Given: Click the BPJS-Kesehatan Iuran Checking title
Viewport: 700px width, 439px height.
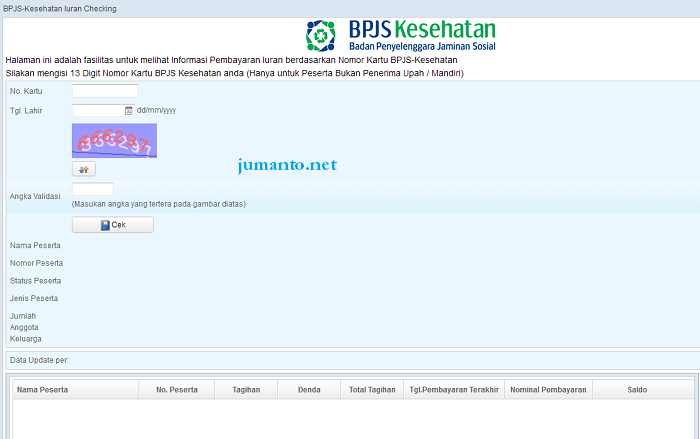Looking at the screenshot, I should pyautogui.click(x=60, y=8).
